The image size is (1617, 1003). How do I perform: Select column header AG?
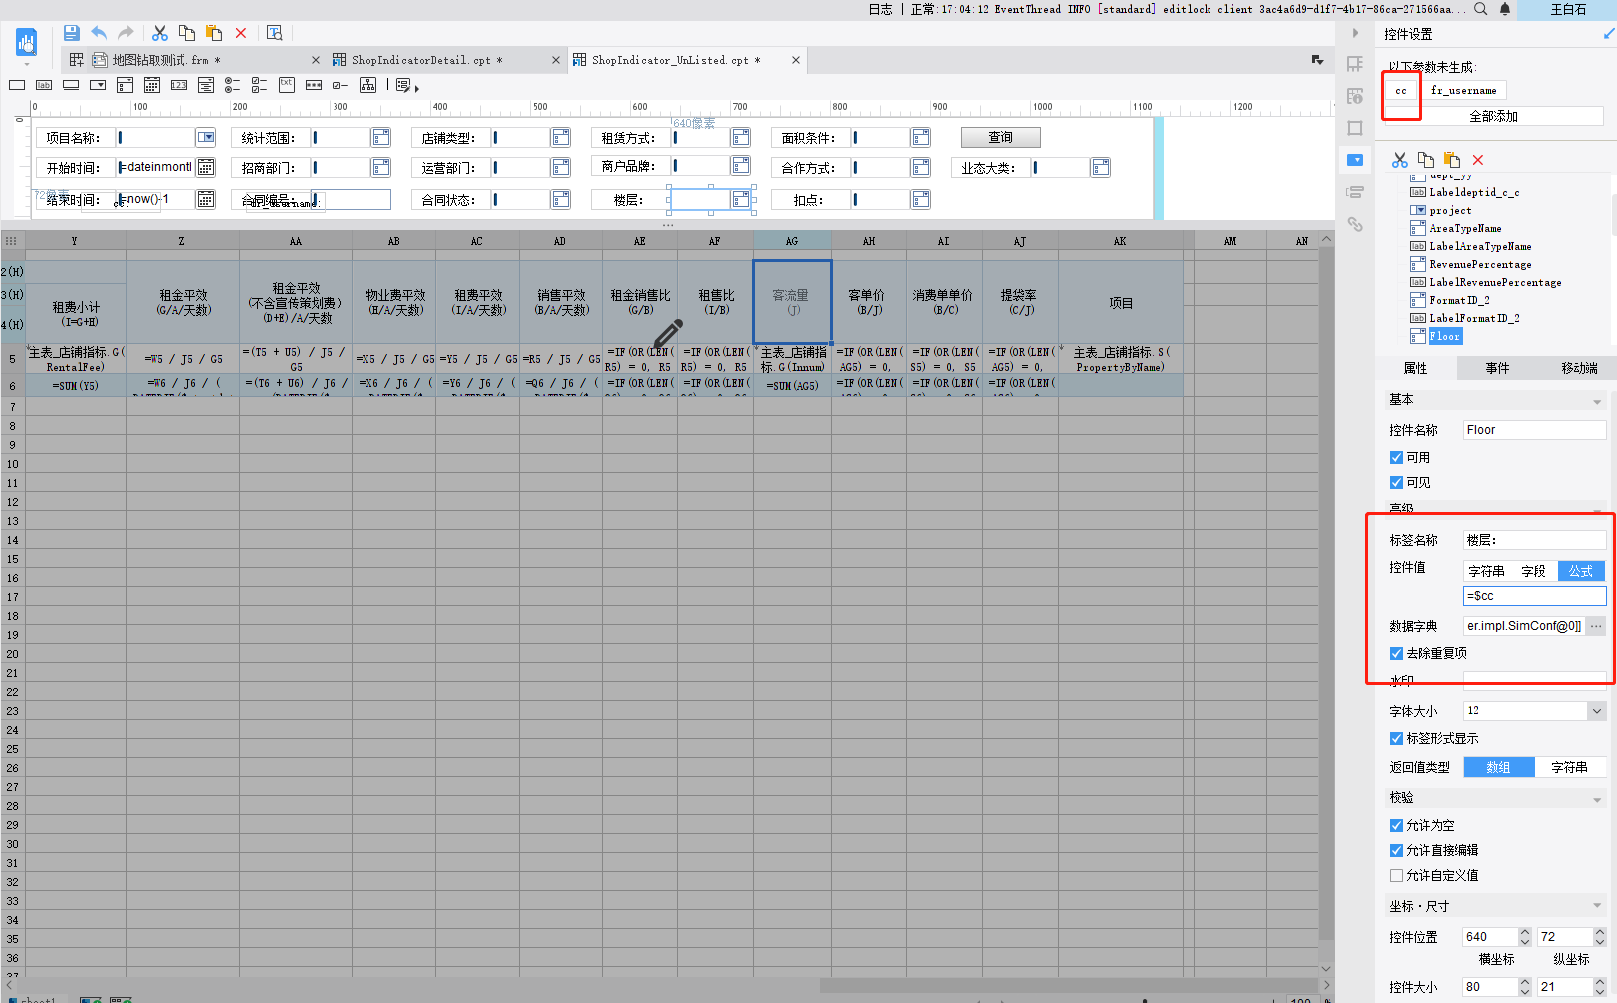(x=792, y=241)
